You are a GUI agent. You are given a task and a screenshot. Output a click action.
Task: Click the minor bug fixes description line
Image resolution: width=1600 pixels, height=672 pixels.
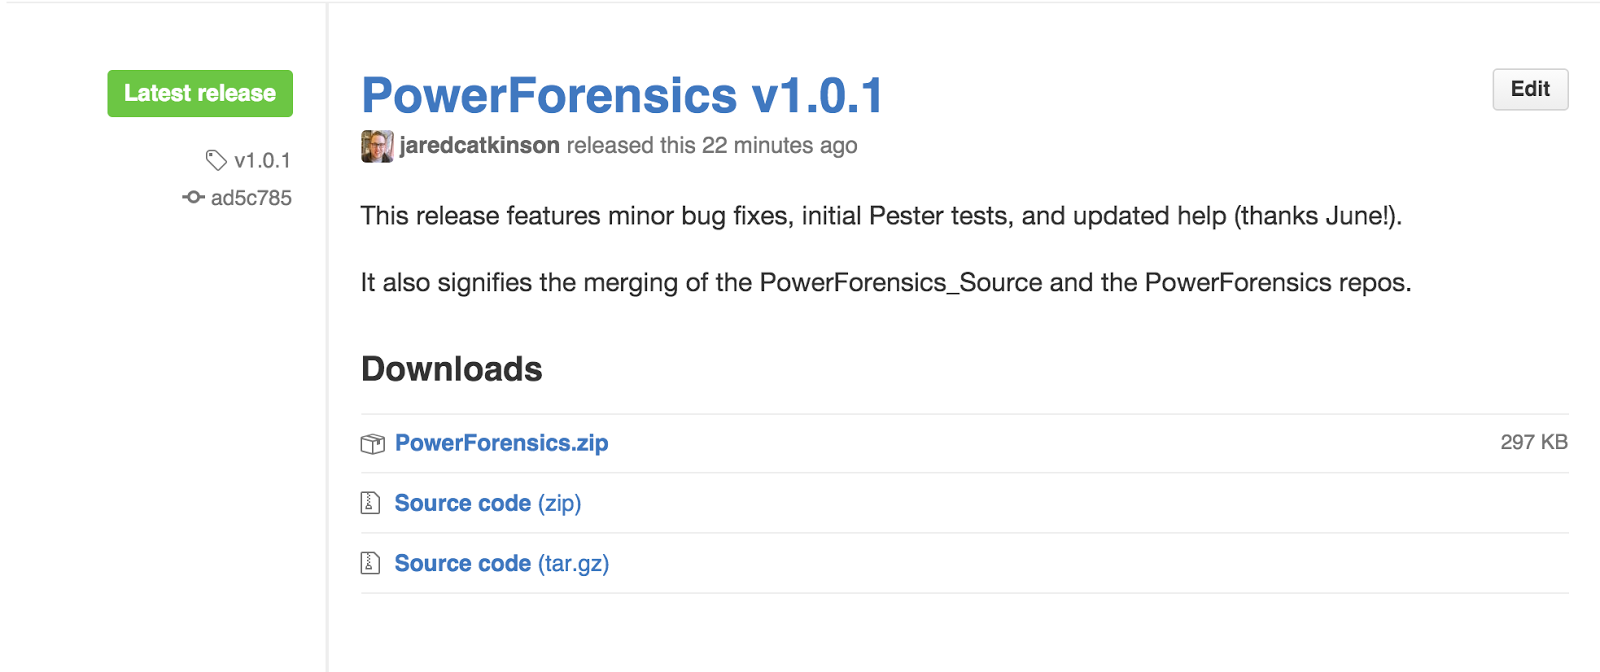click(x=880, y=216)
